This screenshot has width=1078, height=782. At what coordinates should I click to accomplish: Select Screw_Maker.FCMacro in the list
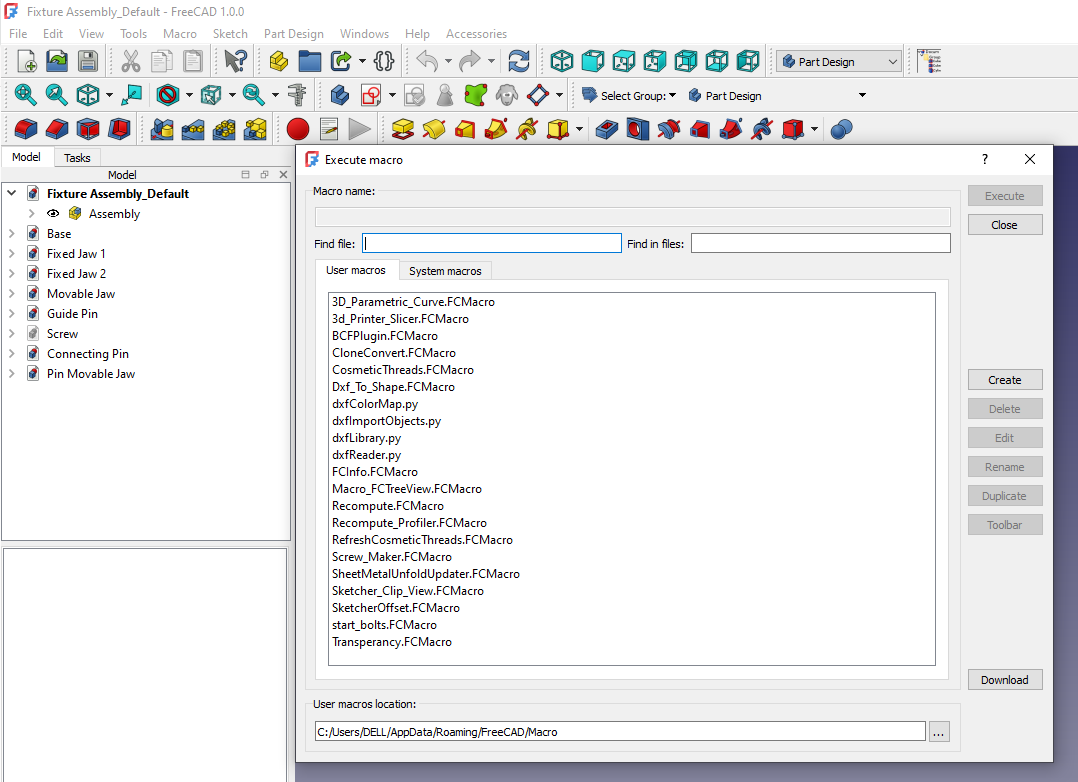392,557
